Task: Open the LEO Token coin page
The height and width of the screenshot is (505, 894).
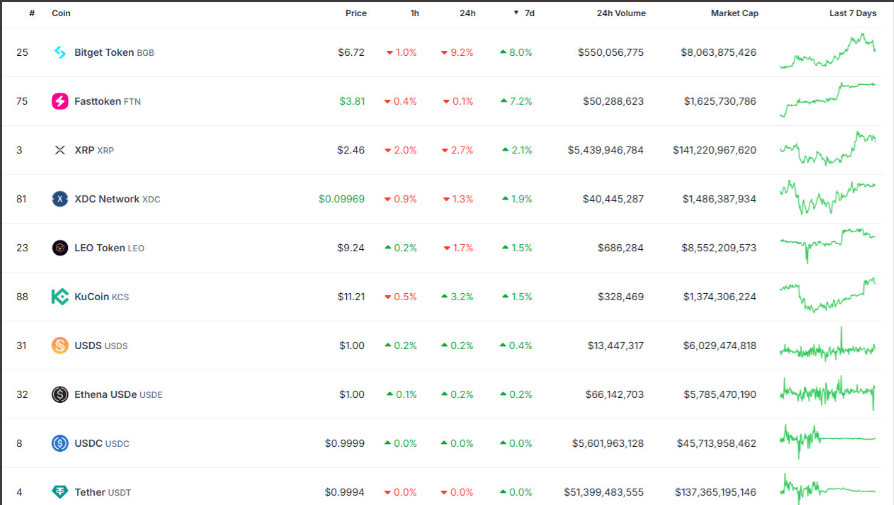Action: click(x=109, y=248)
